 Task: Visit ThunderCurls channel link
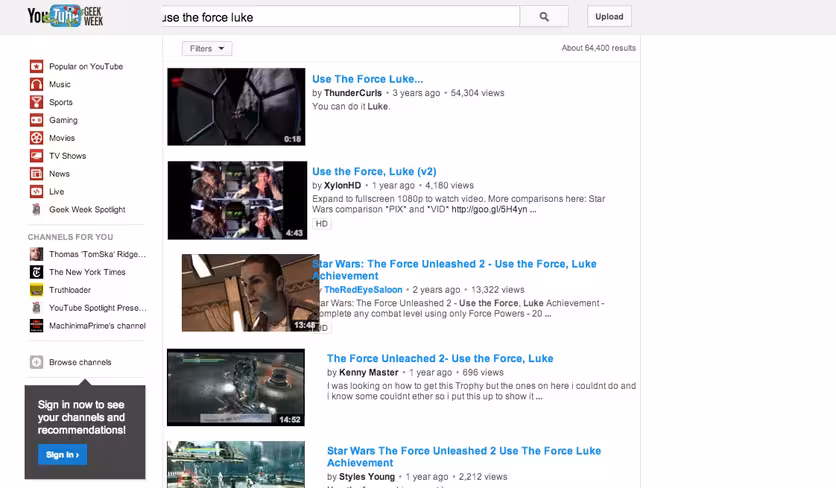pos(353,93)
